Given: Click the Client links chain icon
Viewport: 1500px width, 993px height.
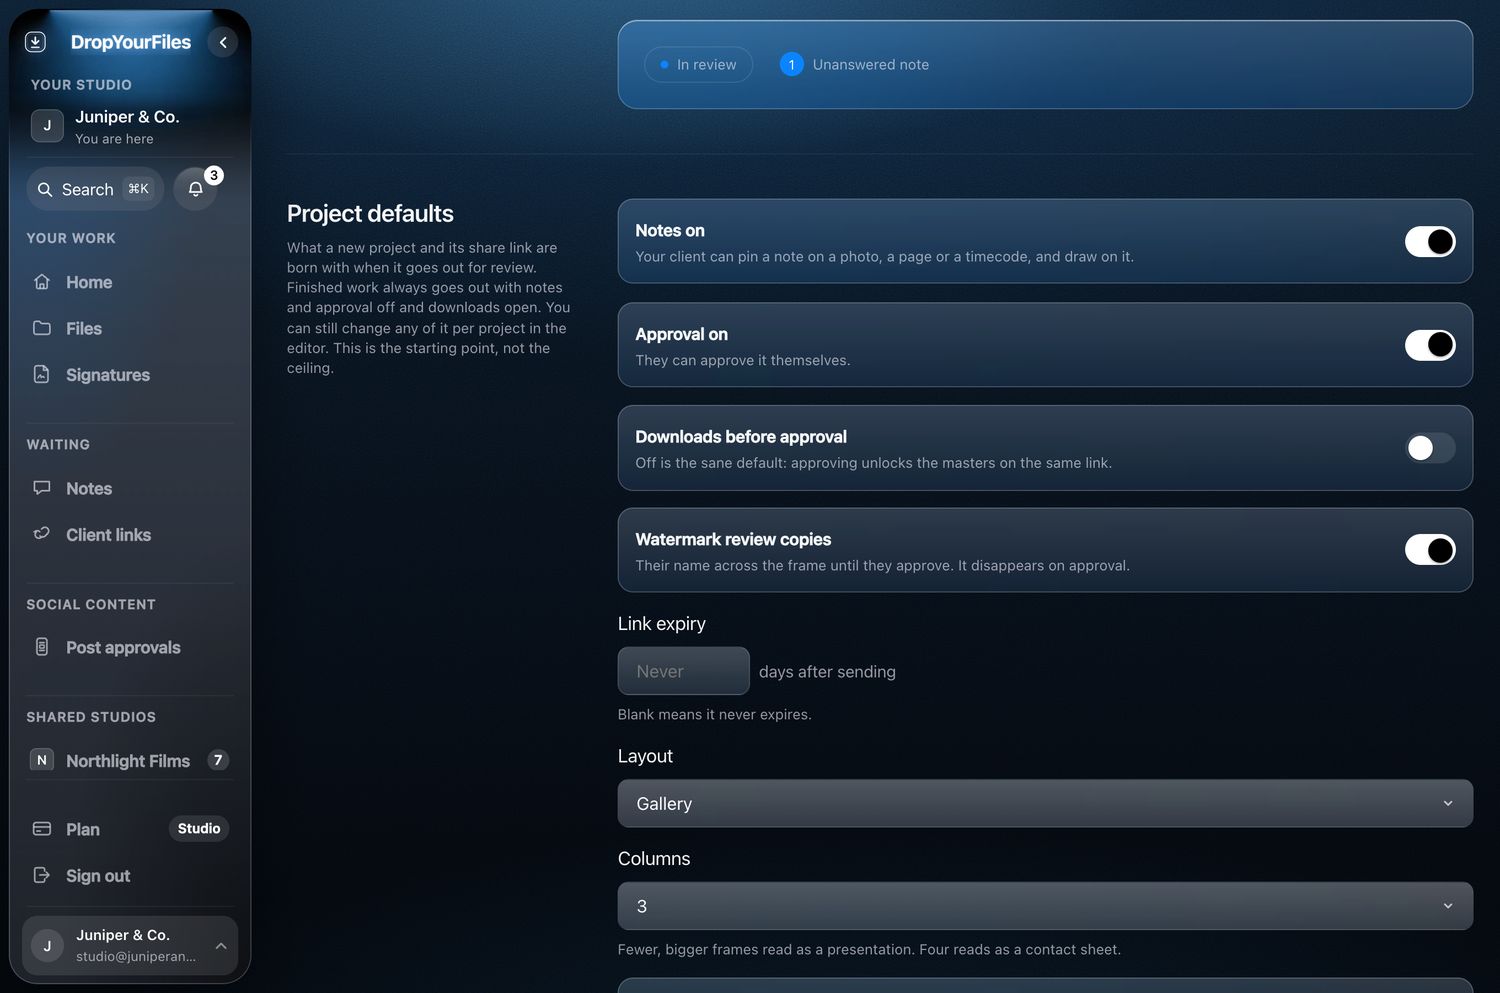Looking at the screenshot, I should pyautogui.click(x=42, y=534).
